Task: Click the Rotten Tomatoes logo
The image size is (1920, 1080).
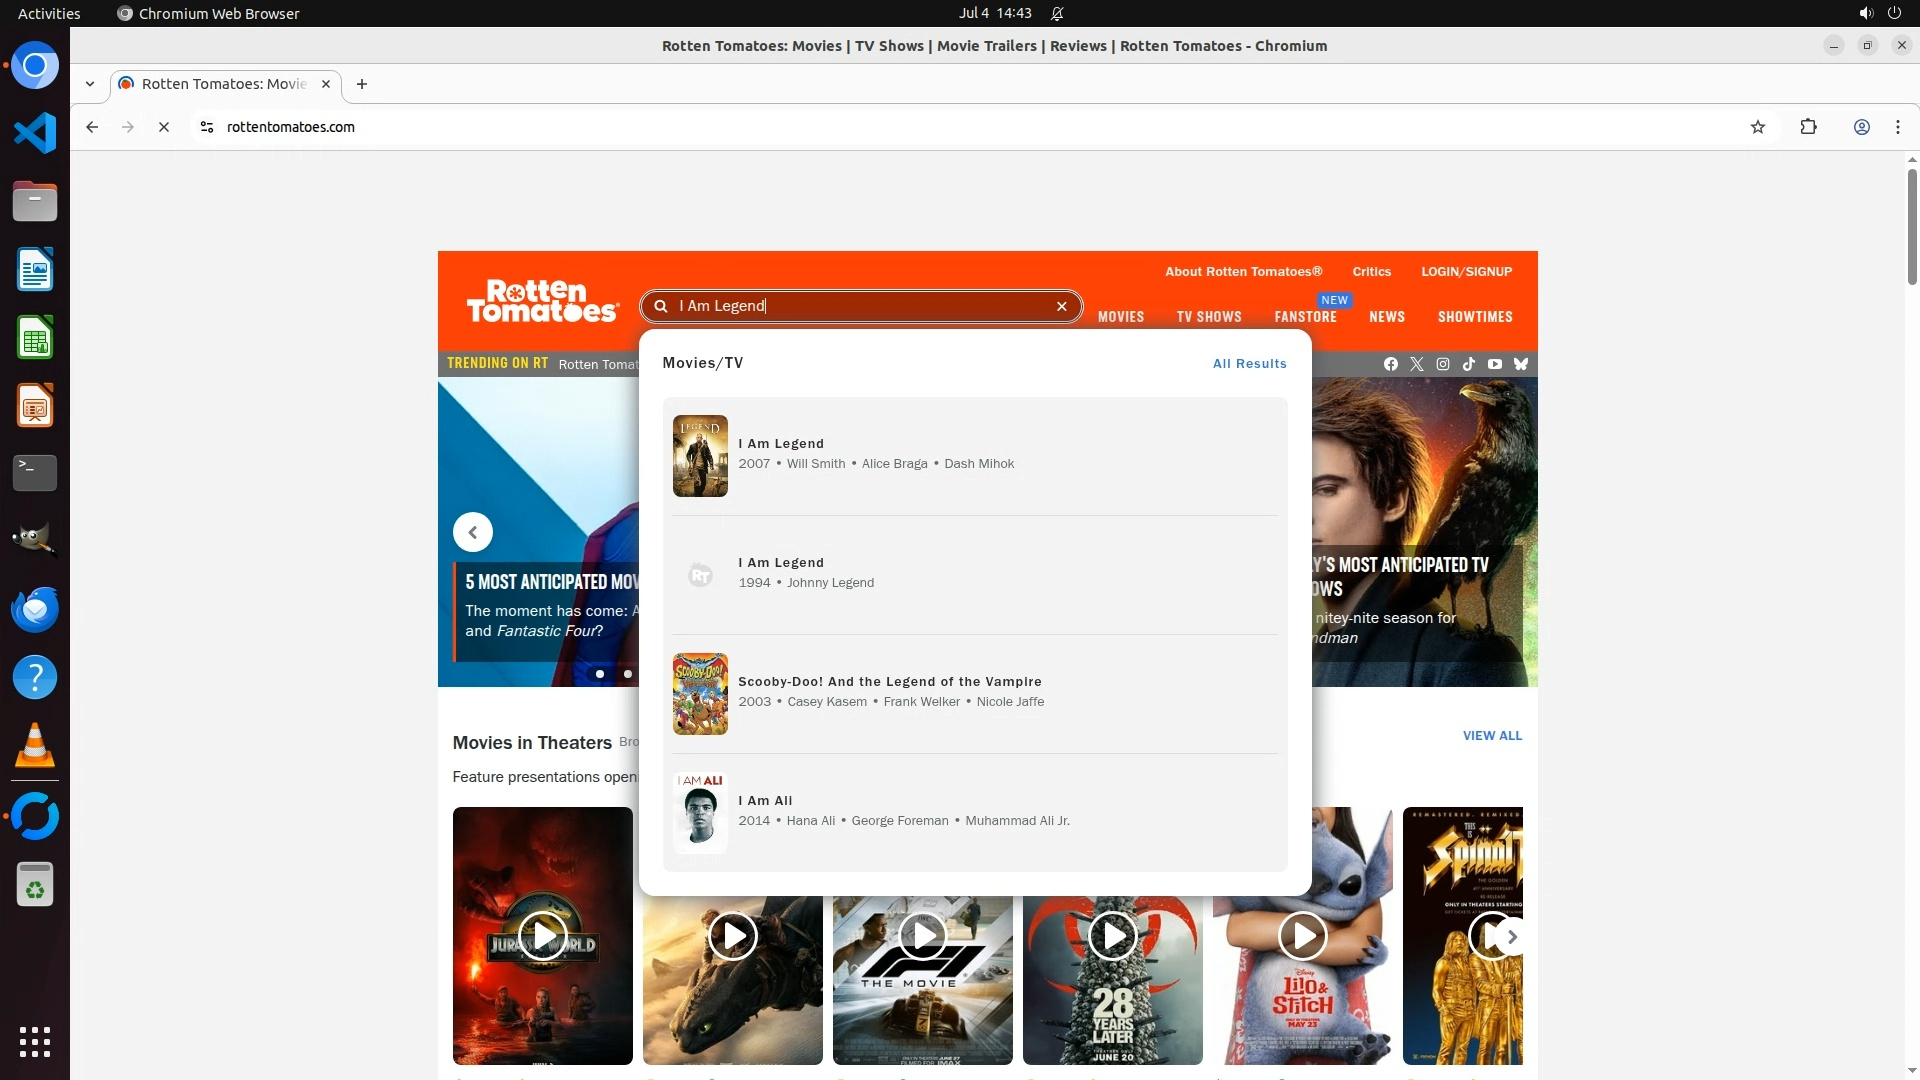Action: (x=542, y=300)
